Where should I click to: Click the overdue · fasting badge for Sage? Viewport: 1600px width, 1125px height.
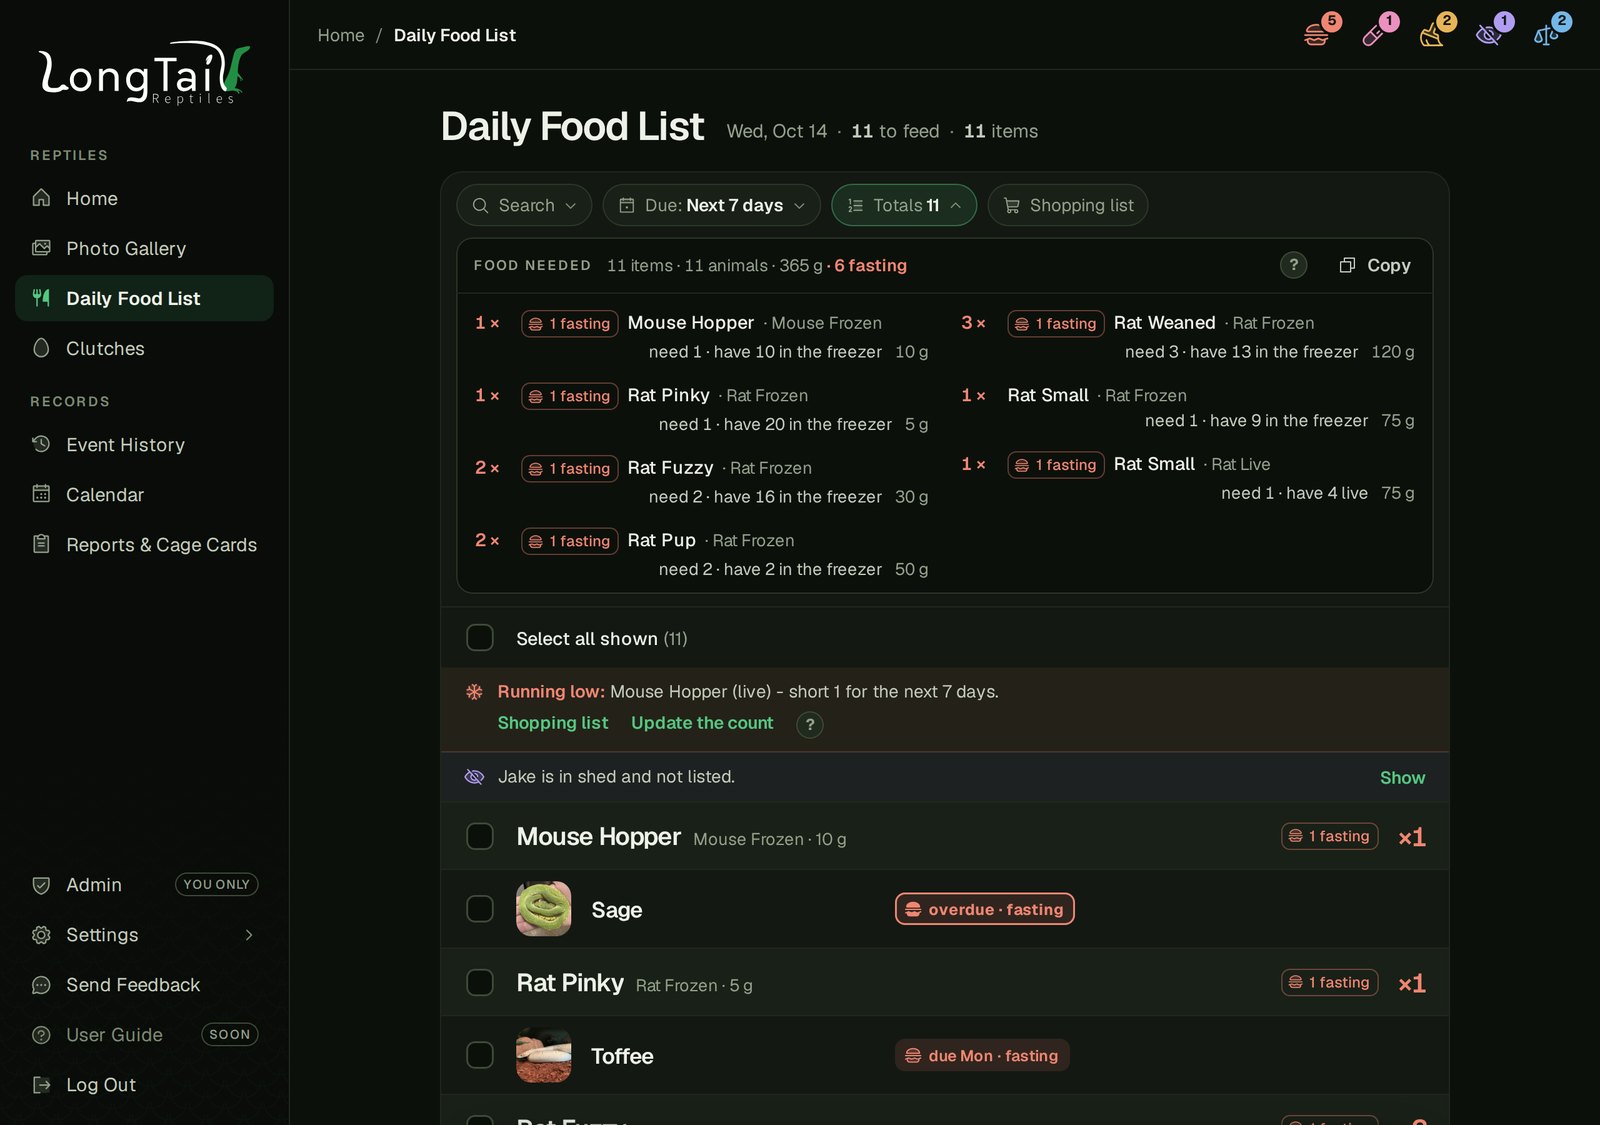(985, 909)
